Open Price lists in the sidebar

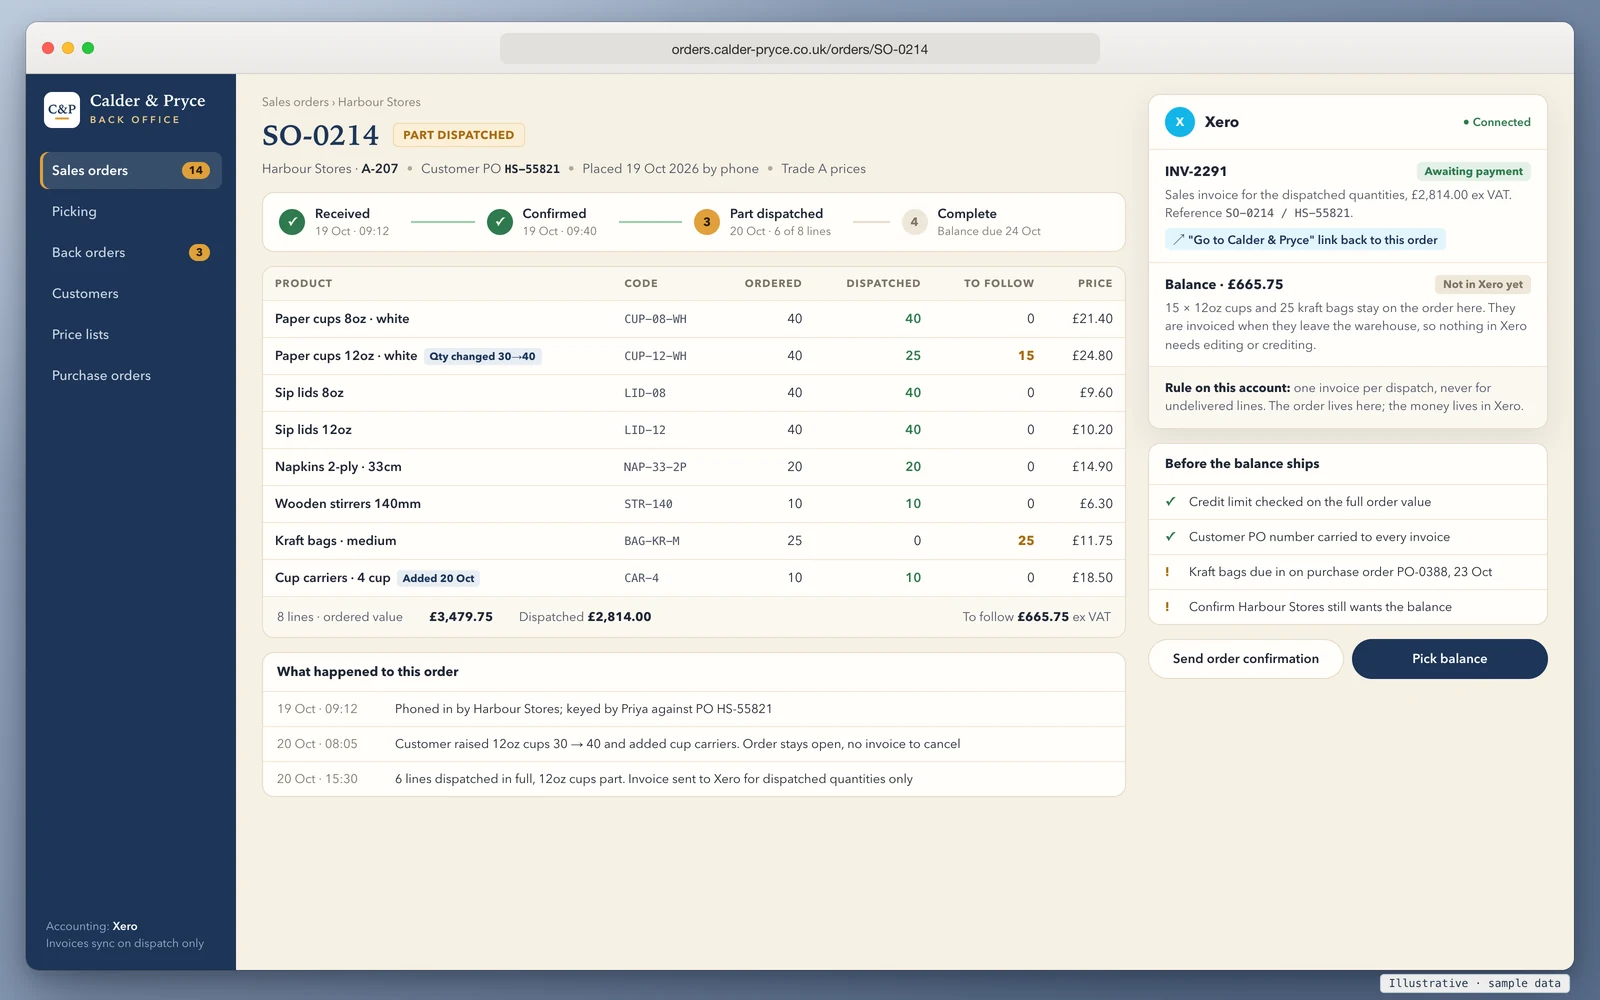tap(131, 335)
